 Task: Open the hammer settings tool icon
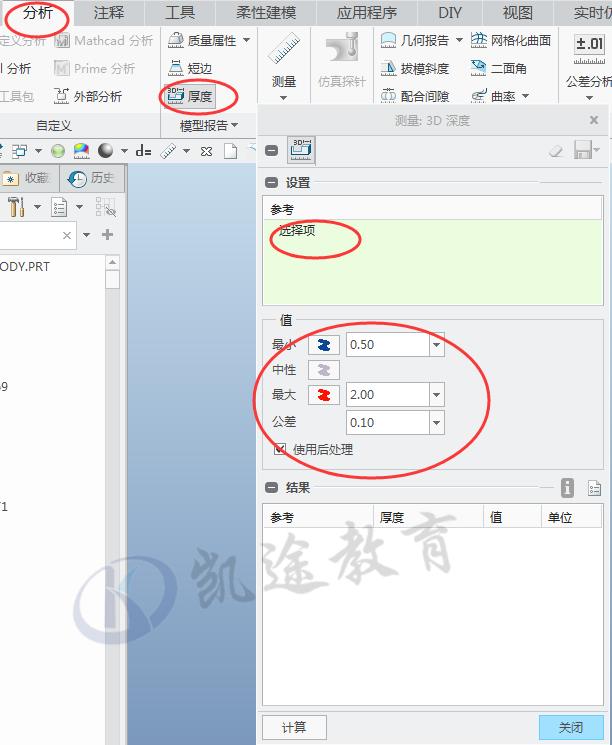(x=16, y=207)
